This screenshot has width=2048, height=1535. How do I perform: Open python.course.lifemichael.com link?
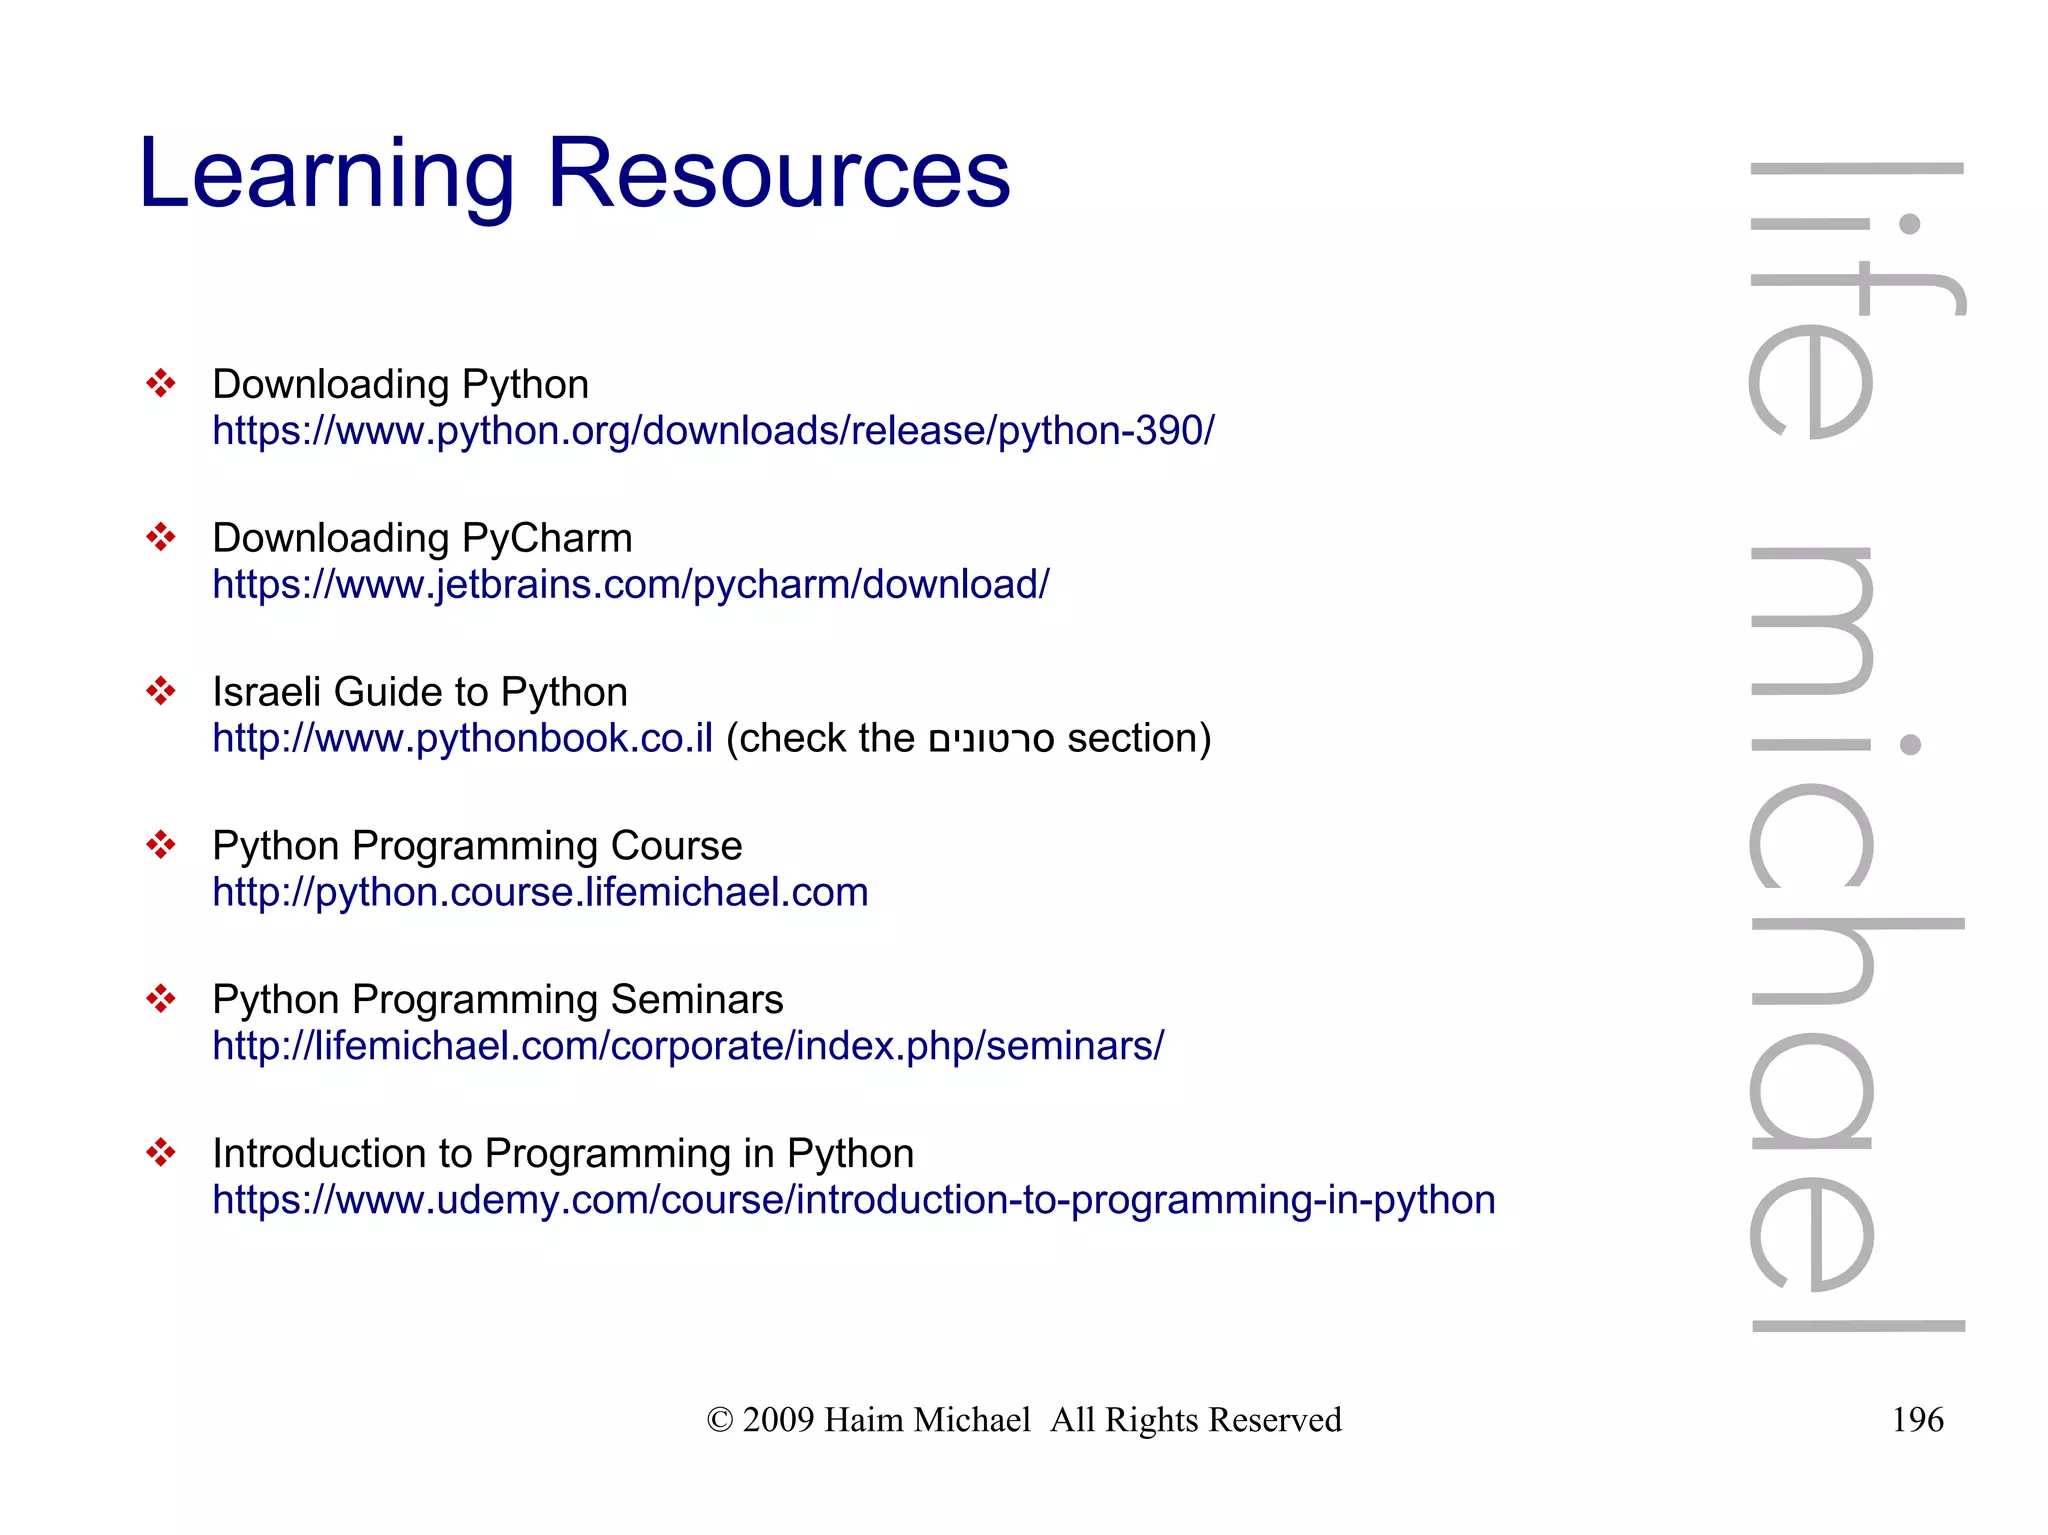coord(540,893)
